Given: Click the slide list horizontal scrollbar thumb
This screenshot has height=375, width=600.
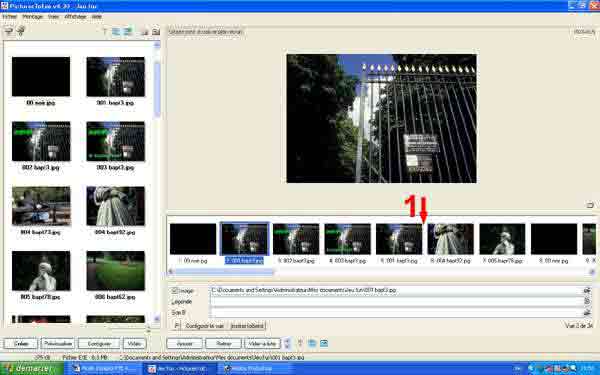Looking at the screenshot, I should 224,272.
